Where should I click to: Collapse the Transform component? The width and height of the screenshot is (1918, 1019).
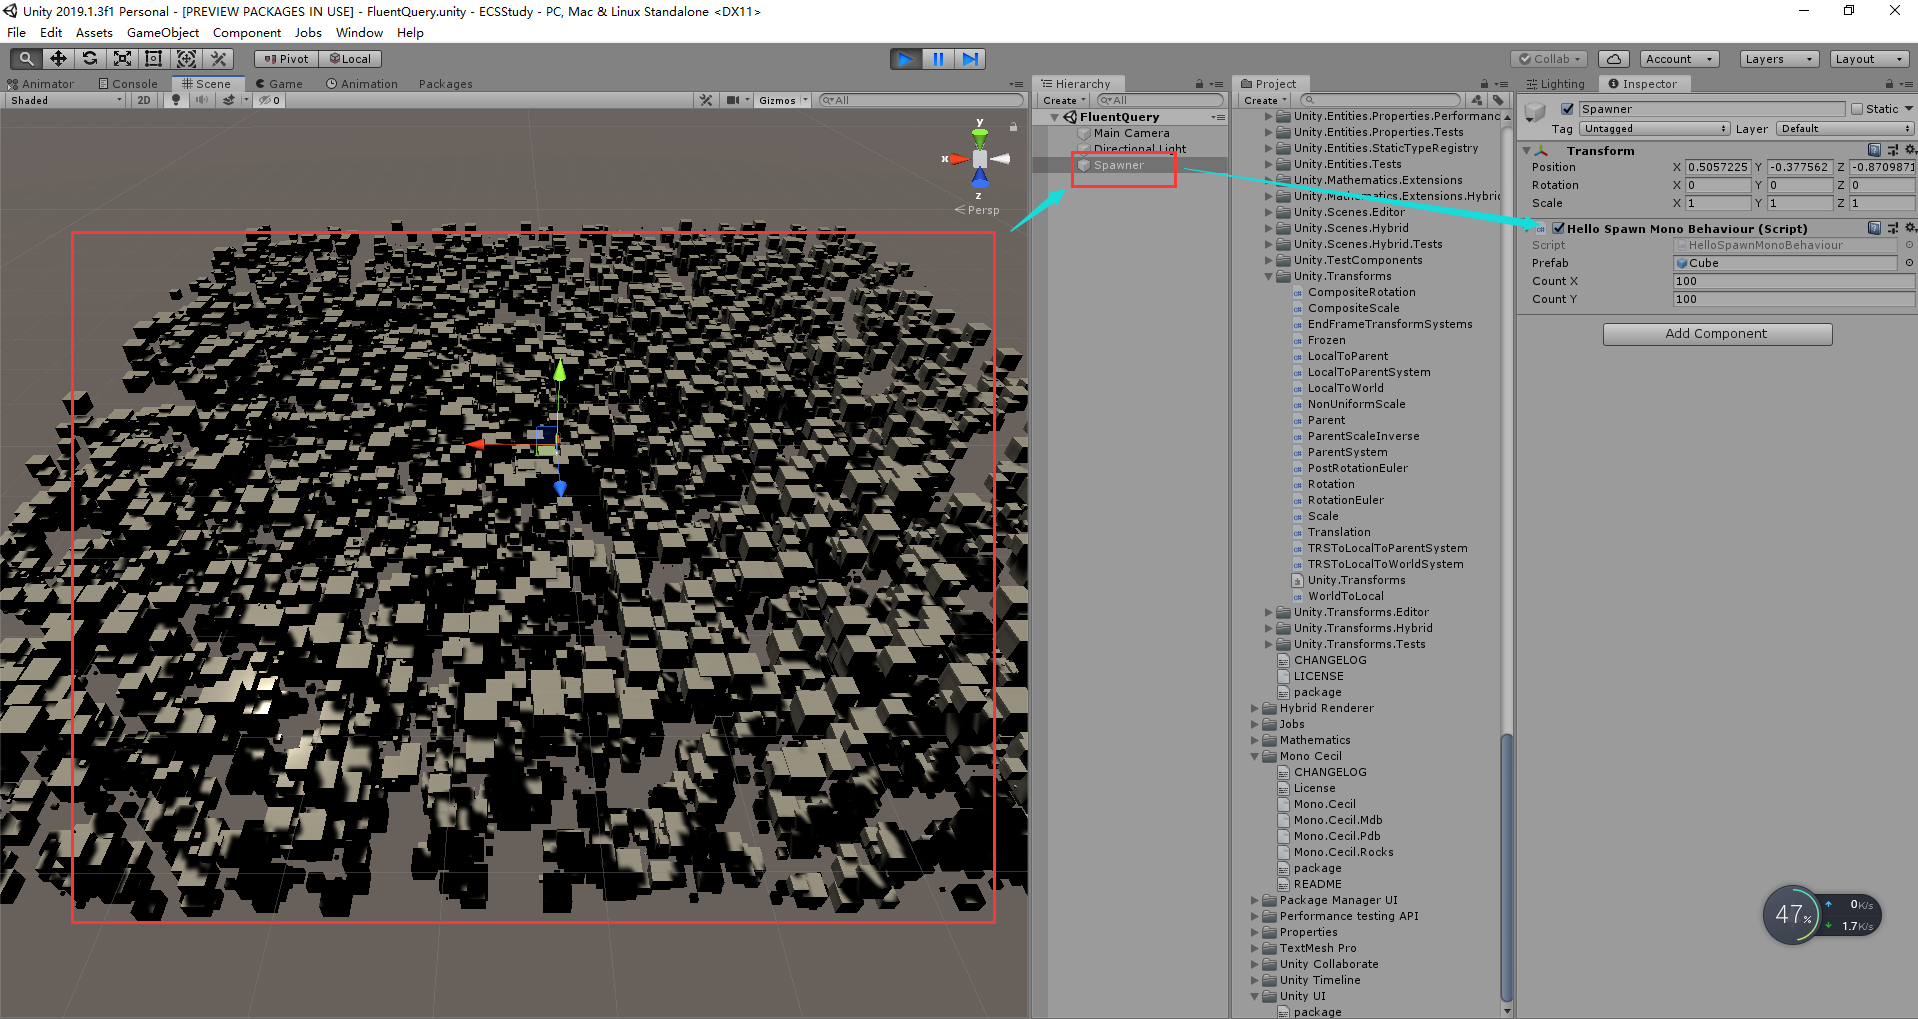click(1526, 150)
